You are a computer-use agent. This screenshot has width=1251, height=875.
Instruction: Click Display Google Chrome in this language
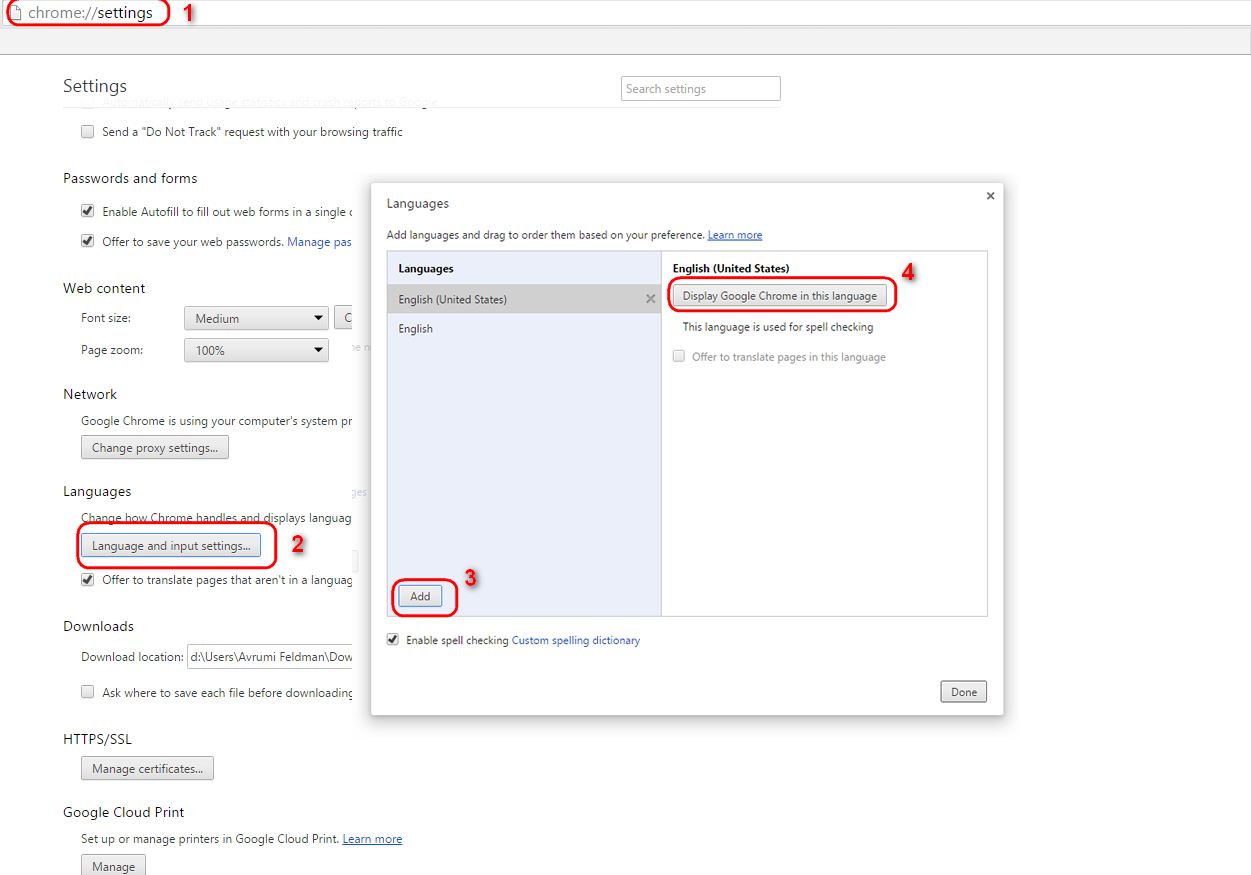(x=780, y=296)
